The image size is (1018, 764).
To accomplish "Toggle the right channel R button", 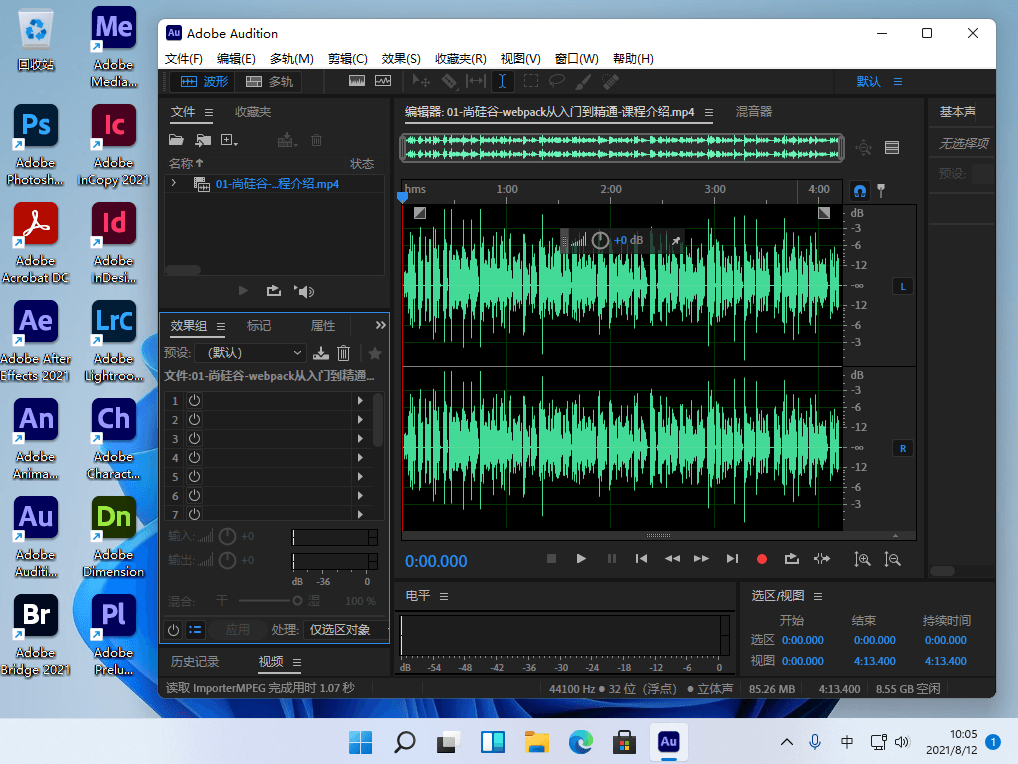I will pos(902,449).
